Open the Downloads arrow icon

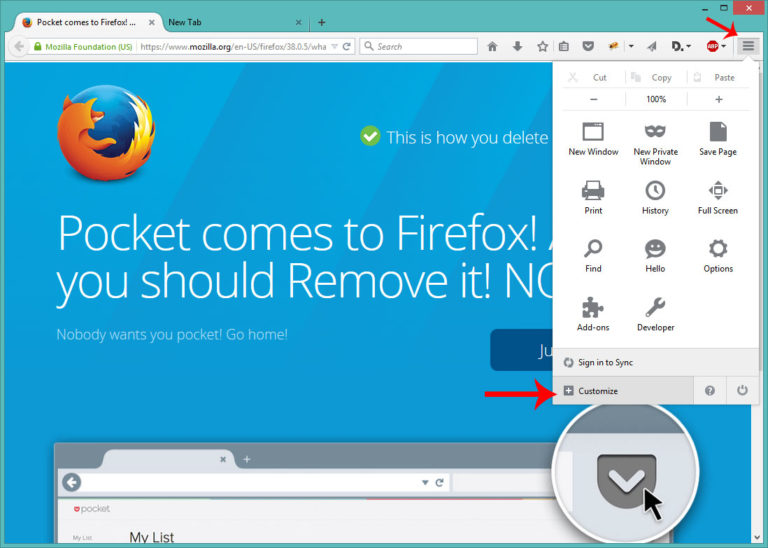pyautogui.click(x=517, y=47)
